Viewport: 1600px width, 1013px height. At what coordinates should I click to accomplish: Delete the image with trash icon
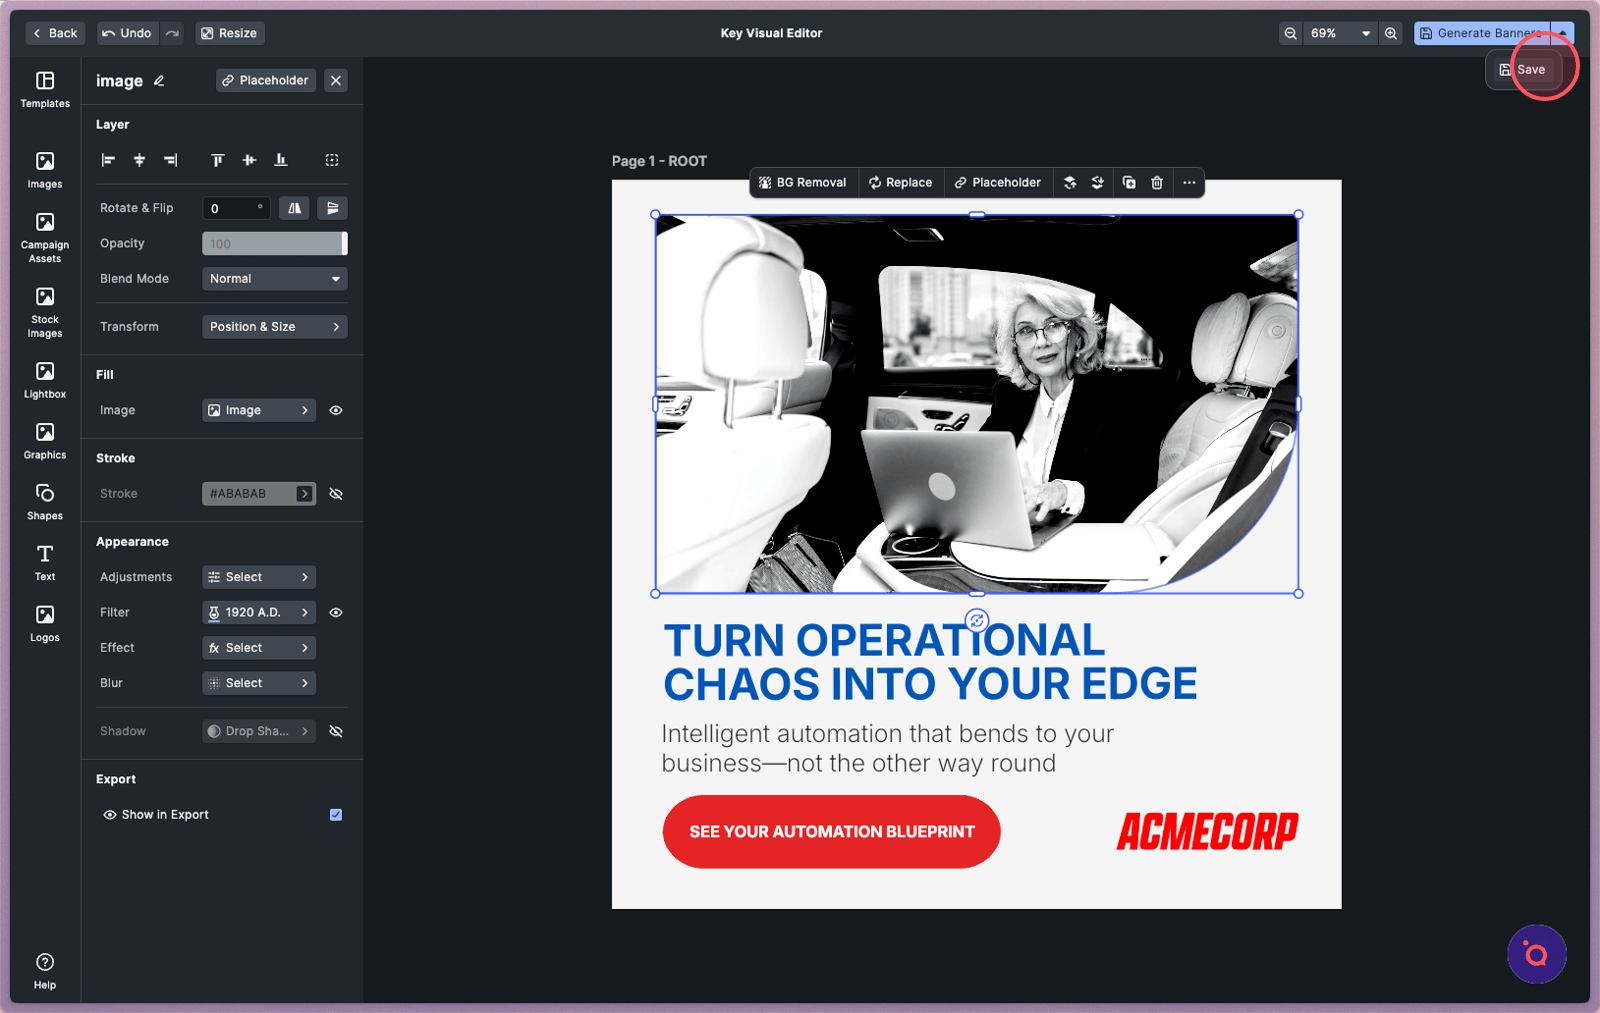pyautogui.click(x=1157, y=183)
